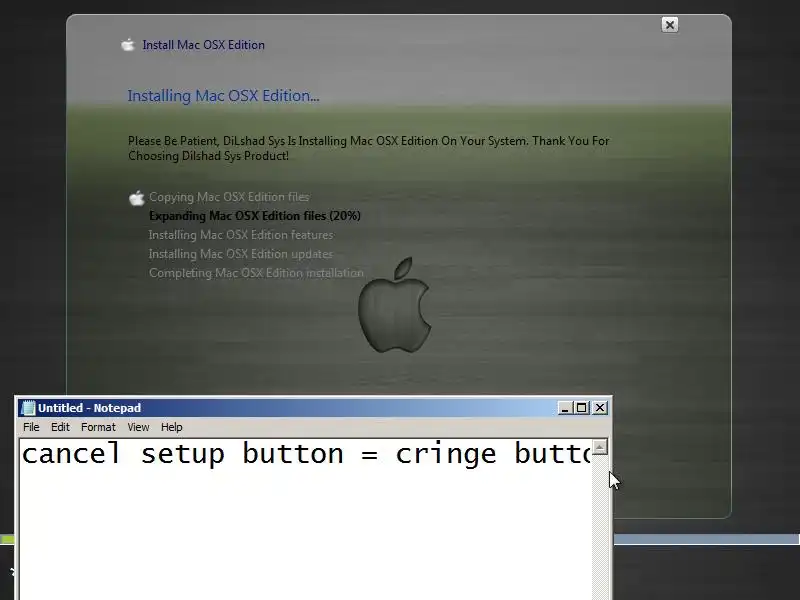
Task: Click the Notepad document icon in title bar
Action: (28, 408)
